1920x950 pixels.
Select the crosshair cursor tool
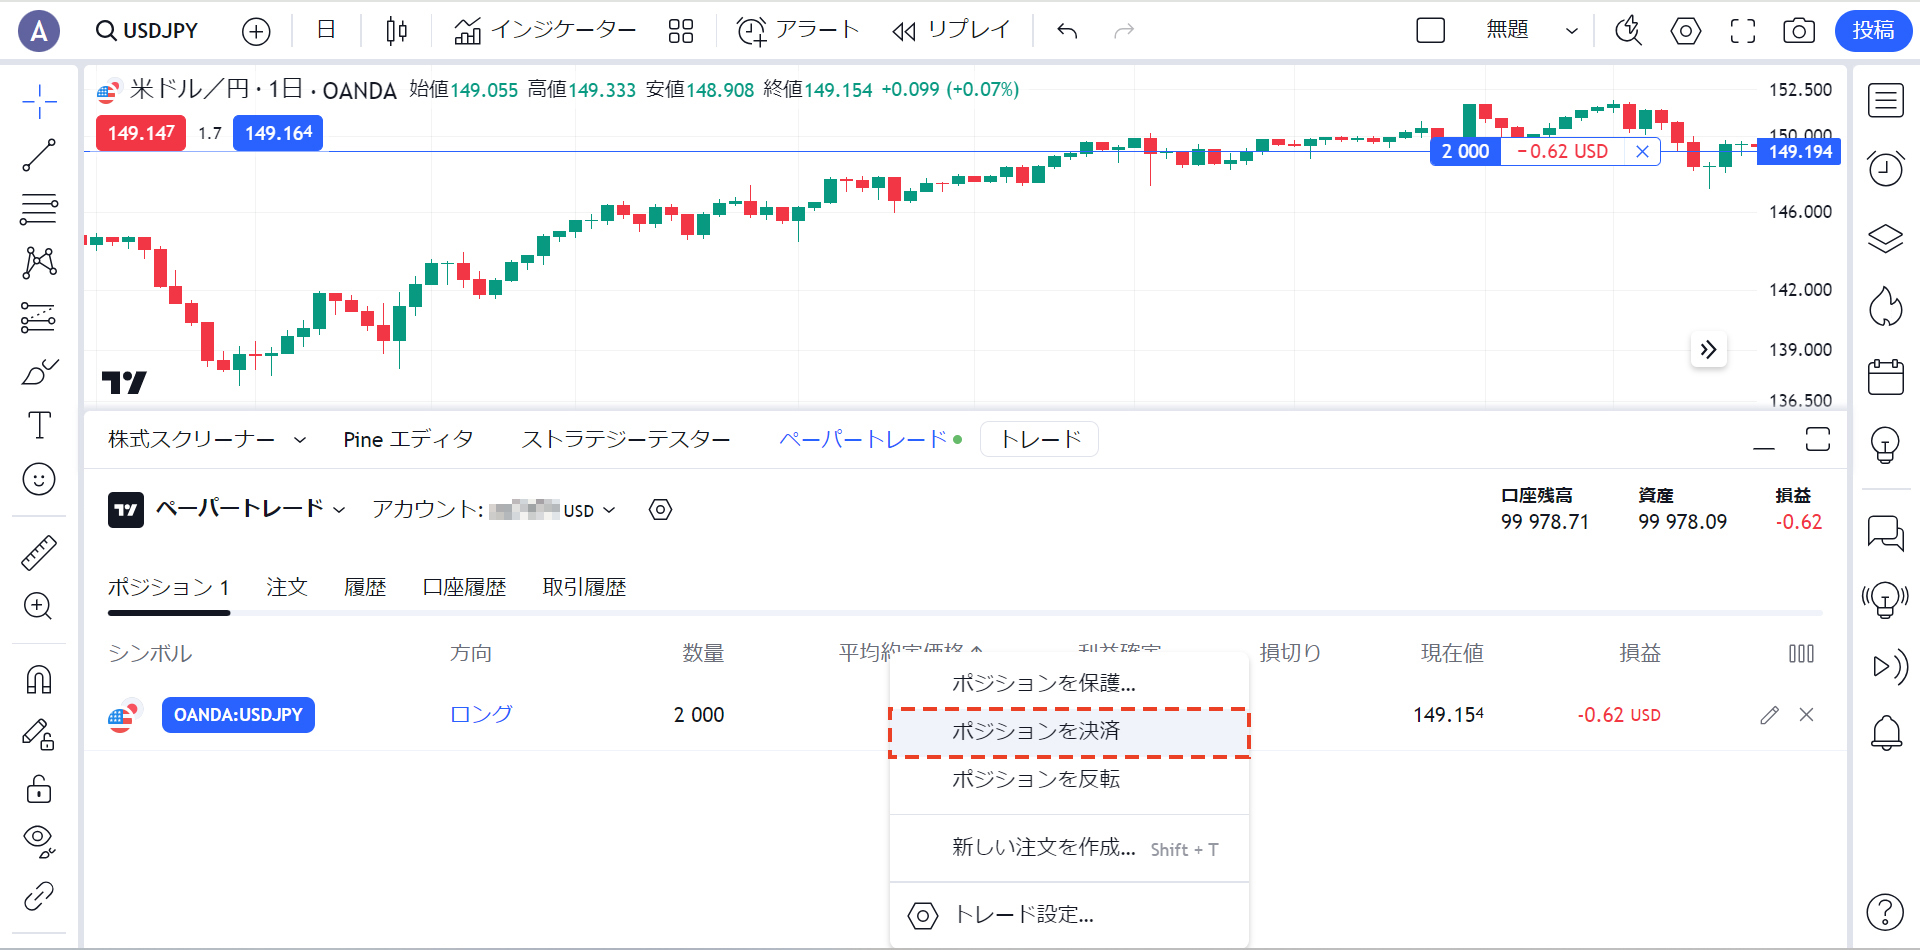click(39, 101)
